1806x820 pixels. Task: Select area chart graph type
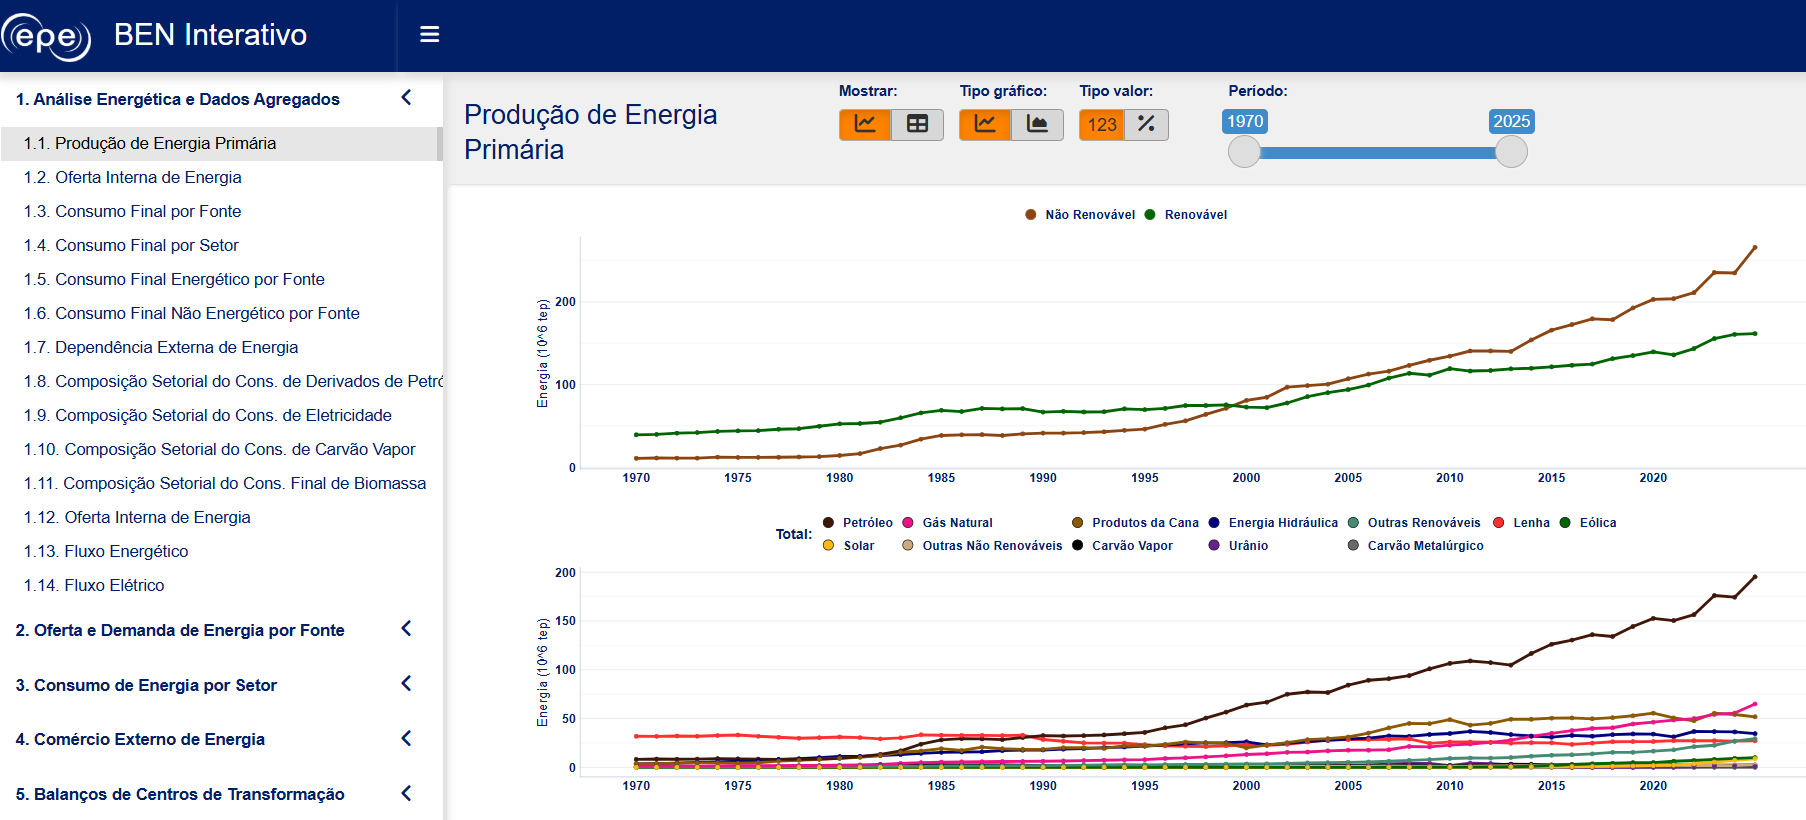(1037, 124)
